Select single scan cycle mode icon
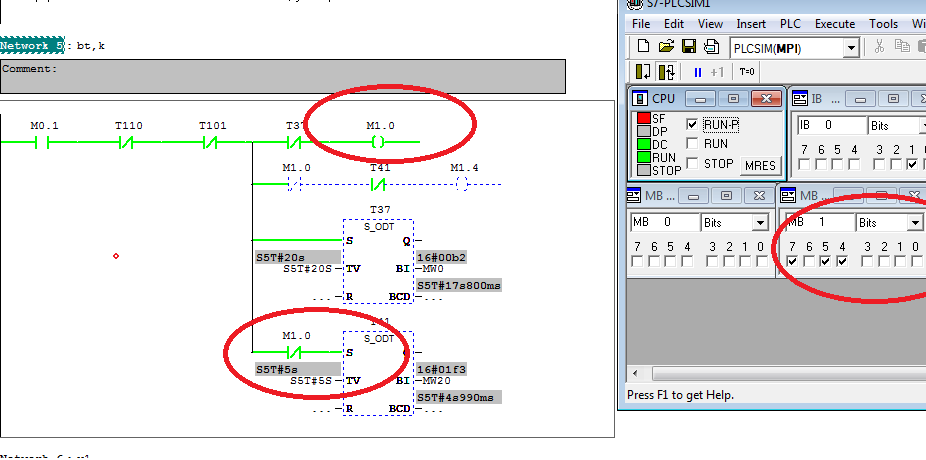The height and width of the screenshot is (460, 926). point(643,72)
